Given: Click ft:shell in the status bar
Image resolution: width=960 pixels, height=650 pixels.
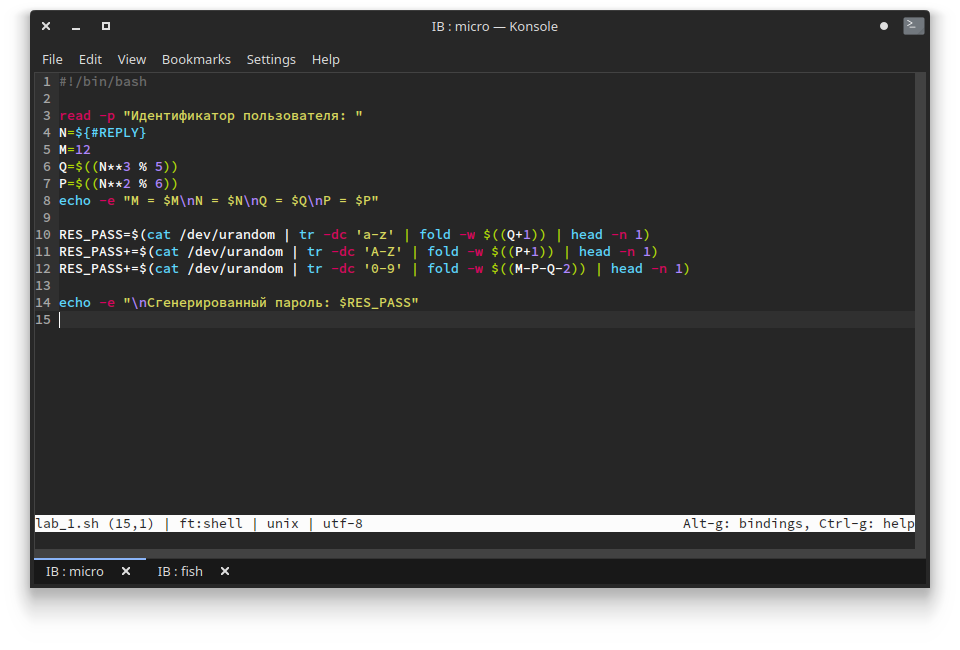Looking at the screenshot, I should coord(211,523).
